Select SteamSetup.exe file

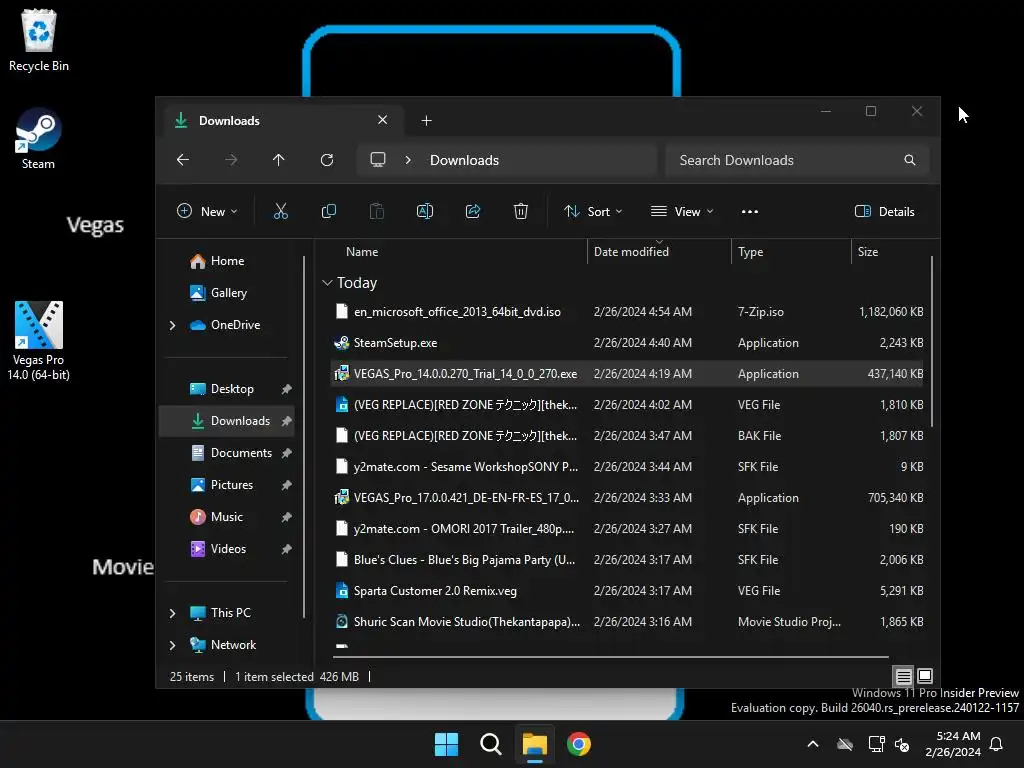tap(627, 343)
